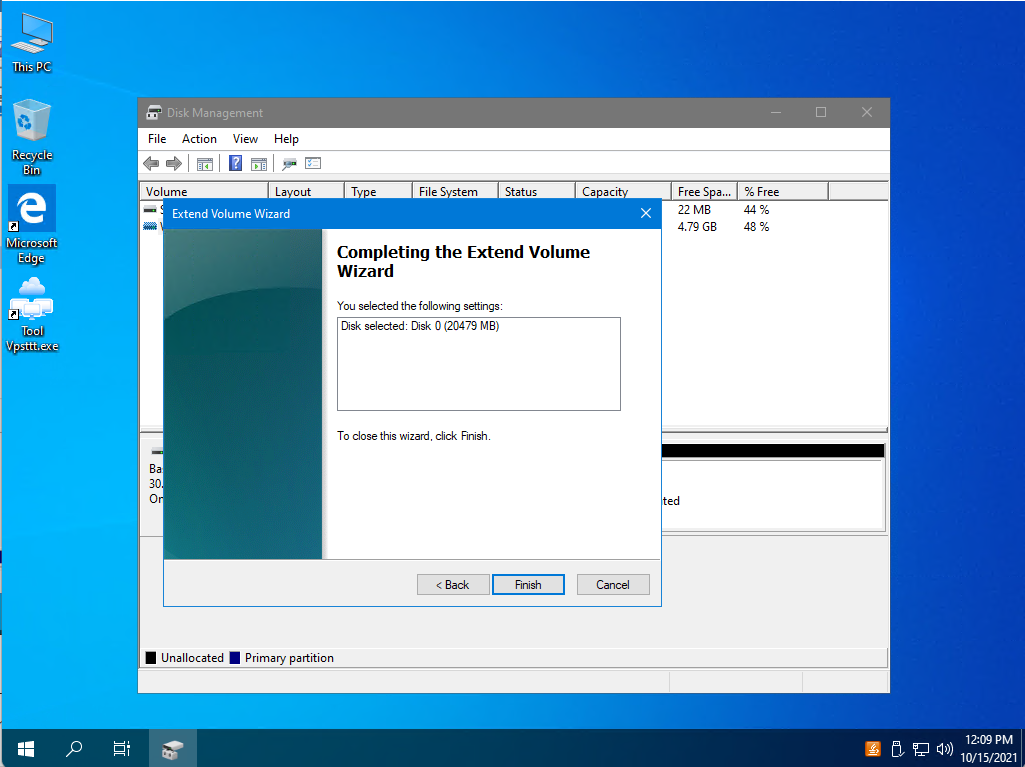1025x767 pixels.
Task: Click the Status column header
Action: click(537, 192)
